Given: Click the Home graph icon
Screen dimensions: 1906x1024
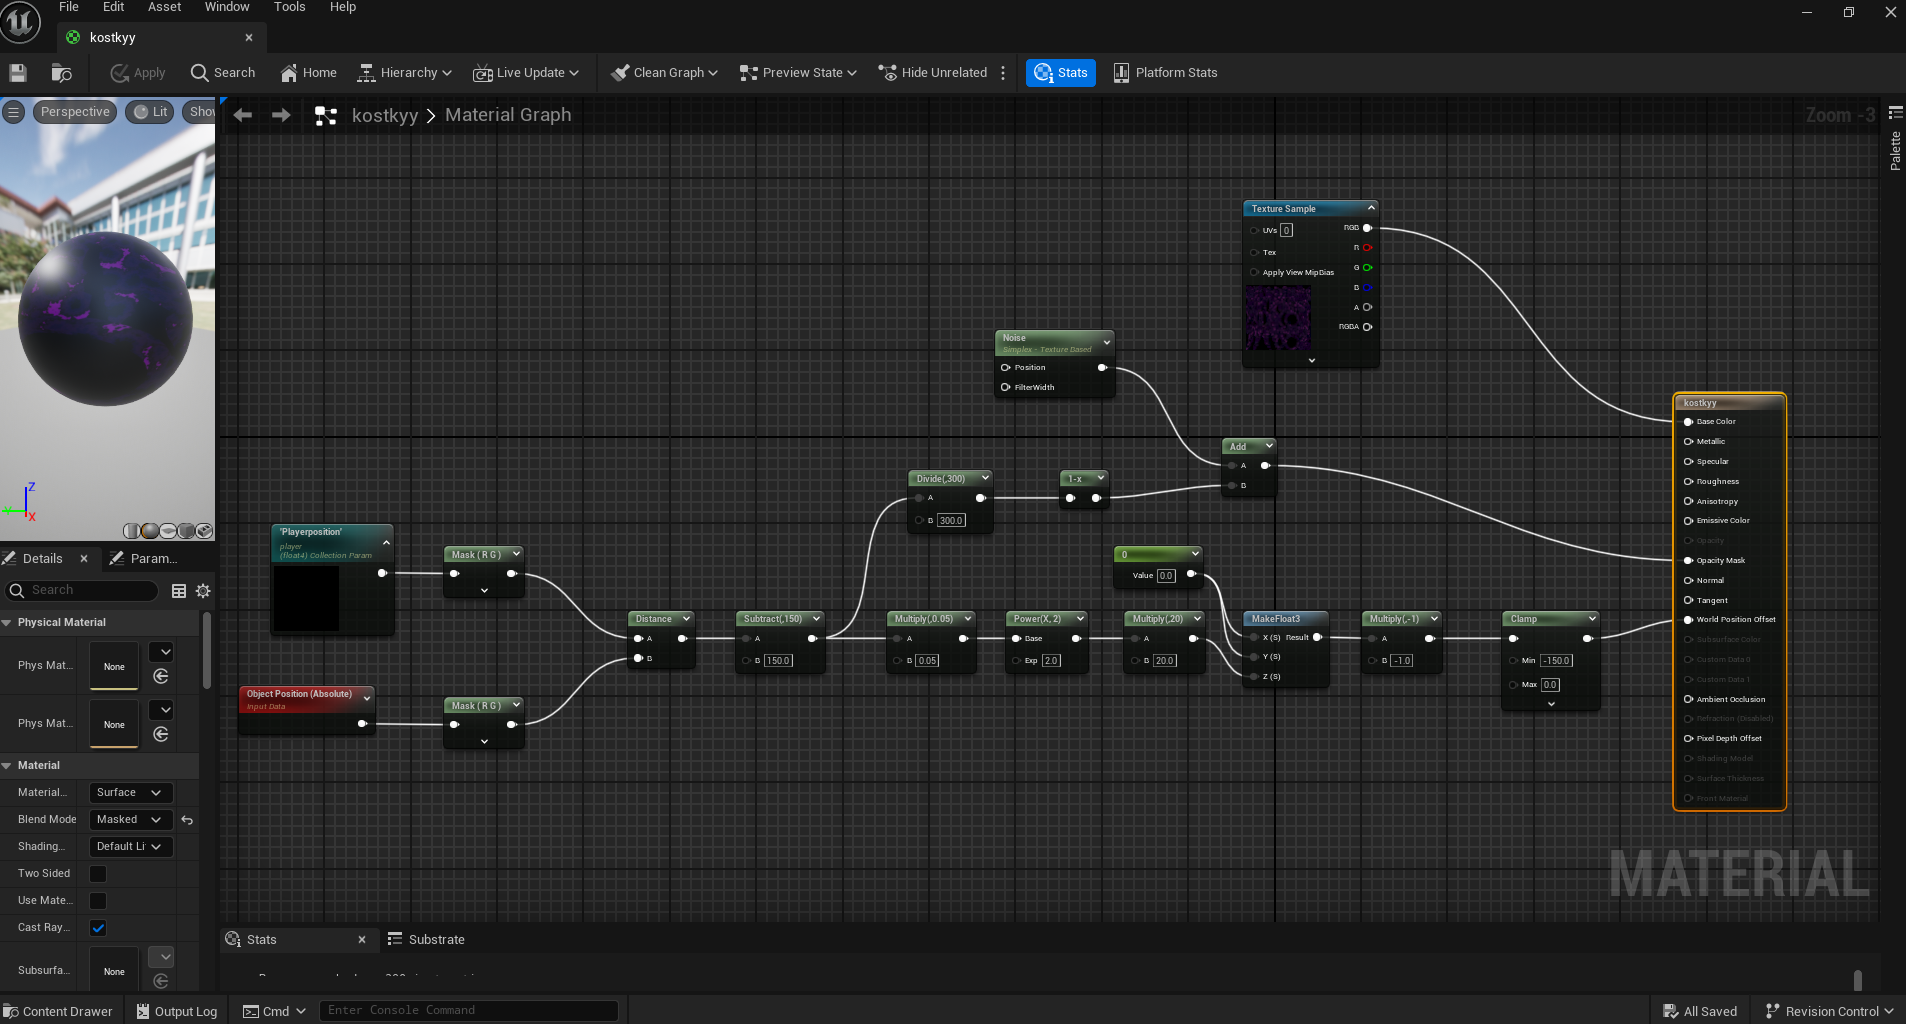Looking at the screenshot, I should tap(308, 73).
